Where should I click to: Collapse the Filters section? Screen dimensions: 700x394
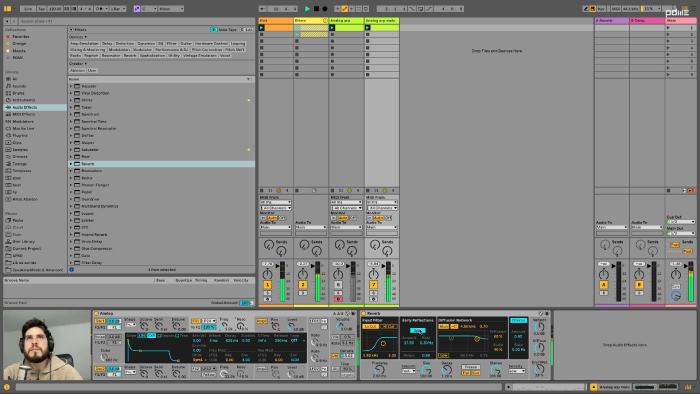pyautogui.click(x=71, y=29)
